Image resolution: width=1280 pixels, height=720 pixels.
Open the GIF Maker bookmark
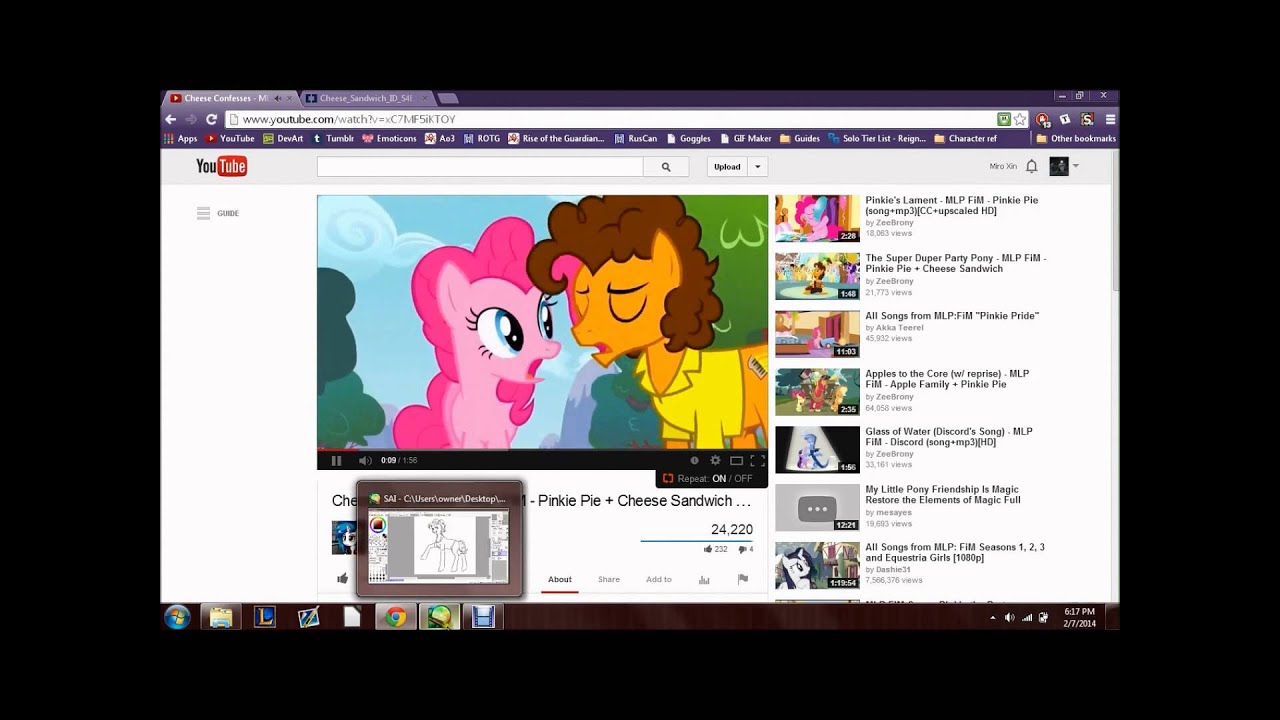click(x=745, y=139)
